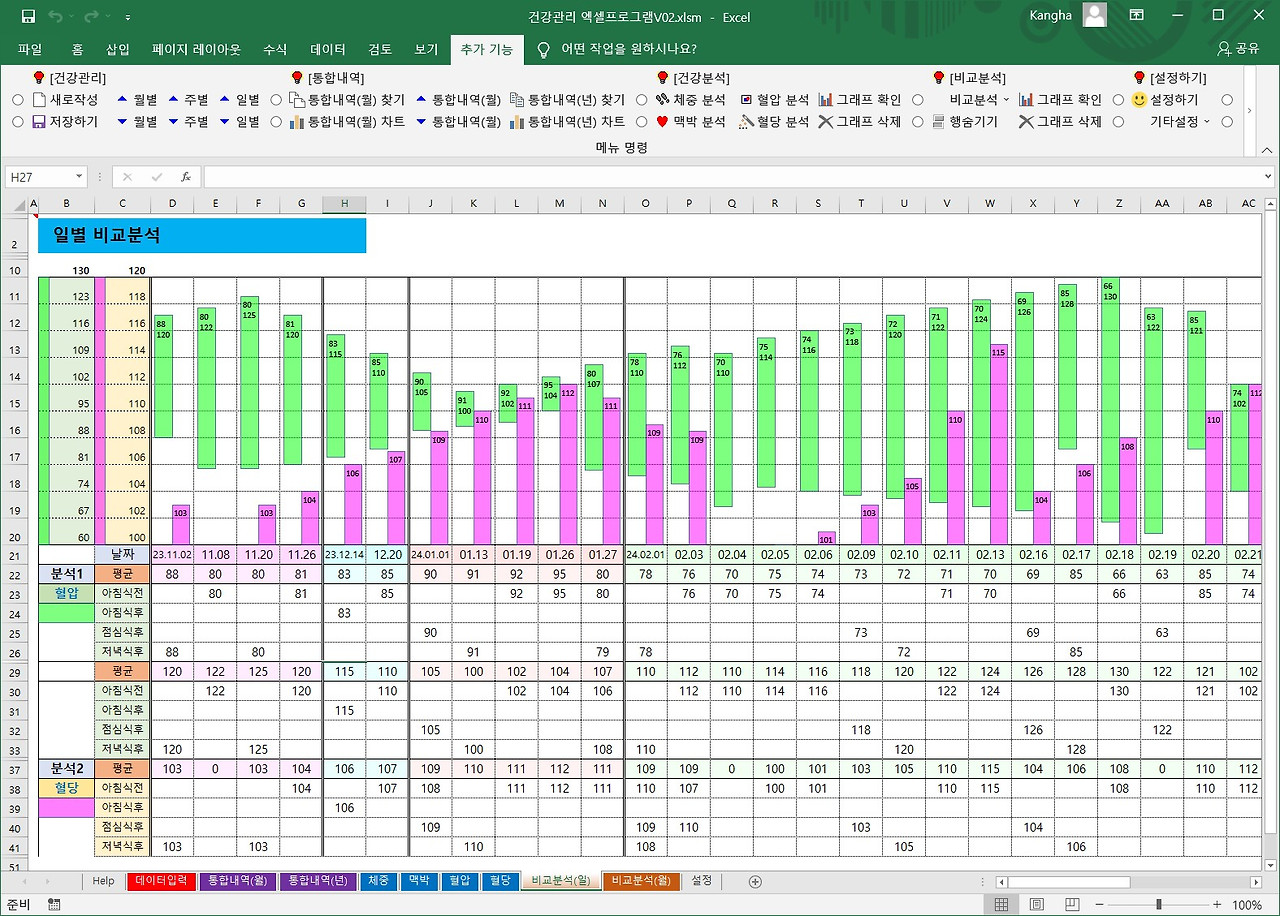Open the 삽입 ribbon tab

coord(118,49)
